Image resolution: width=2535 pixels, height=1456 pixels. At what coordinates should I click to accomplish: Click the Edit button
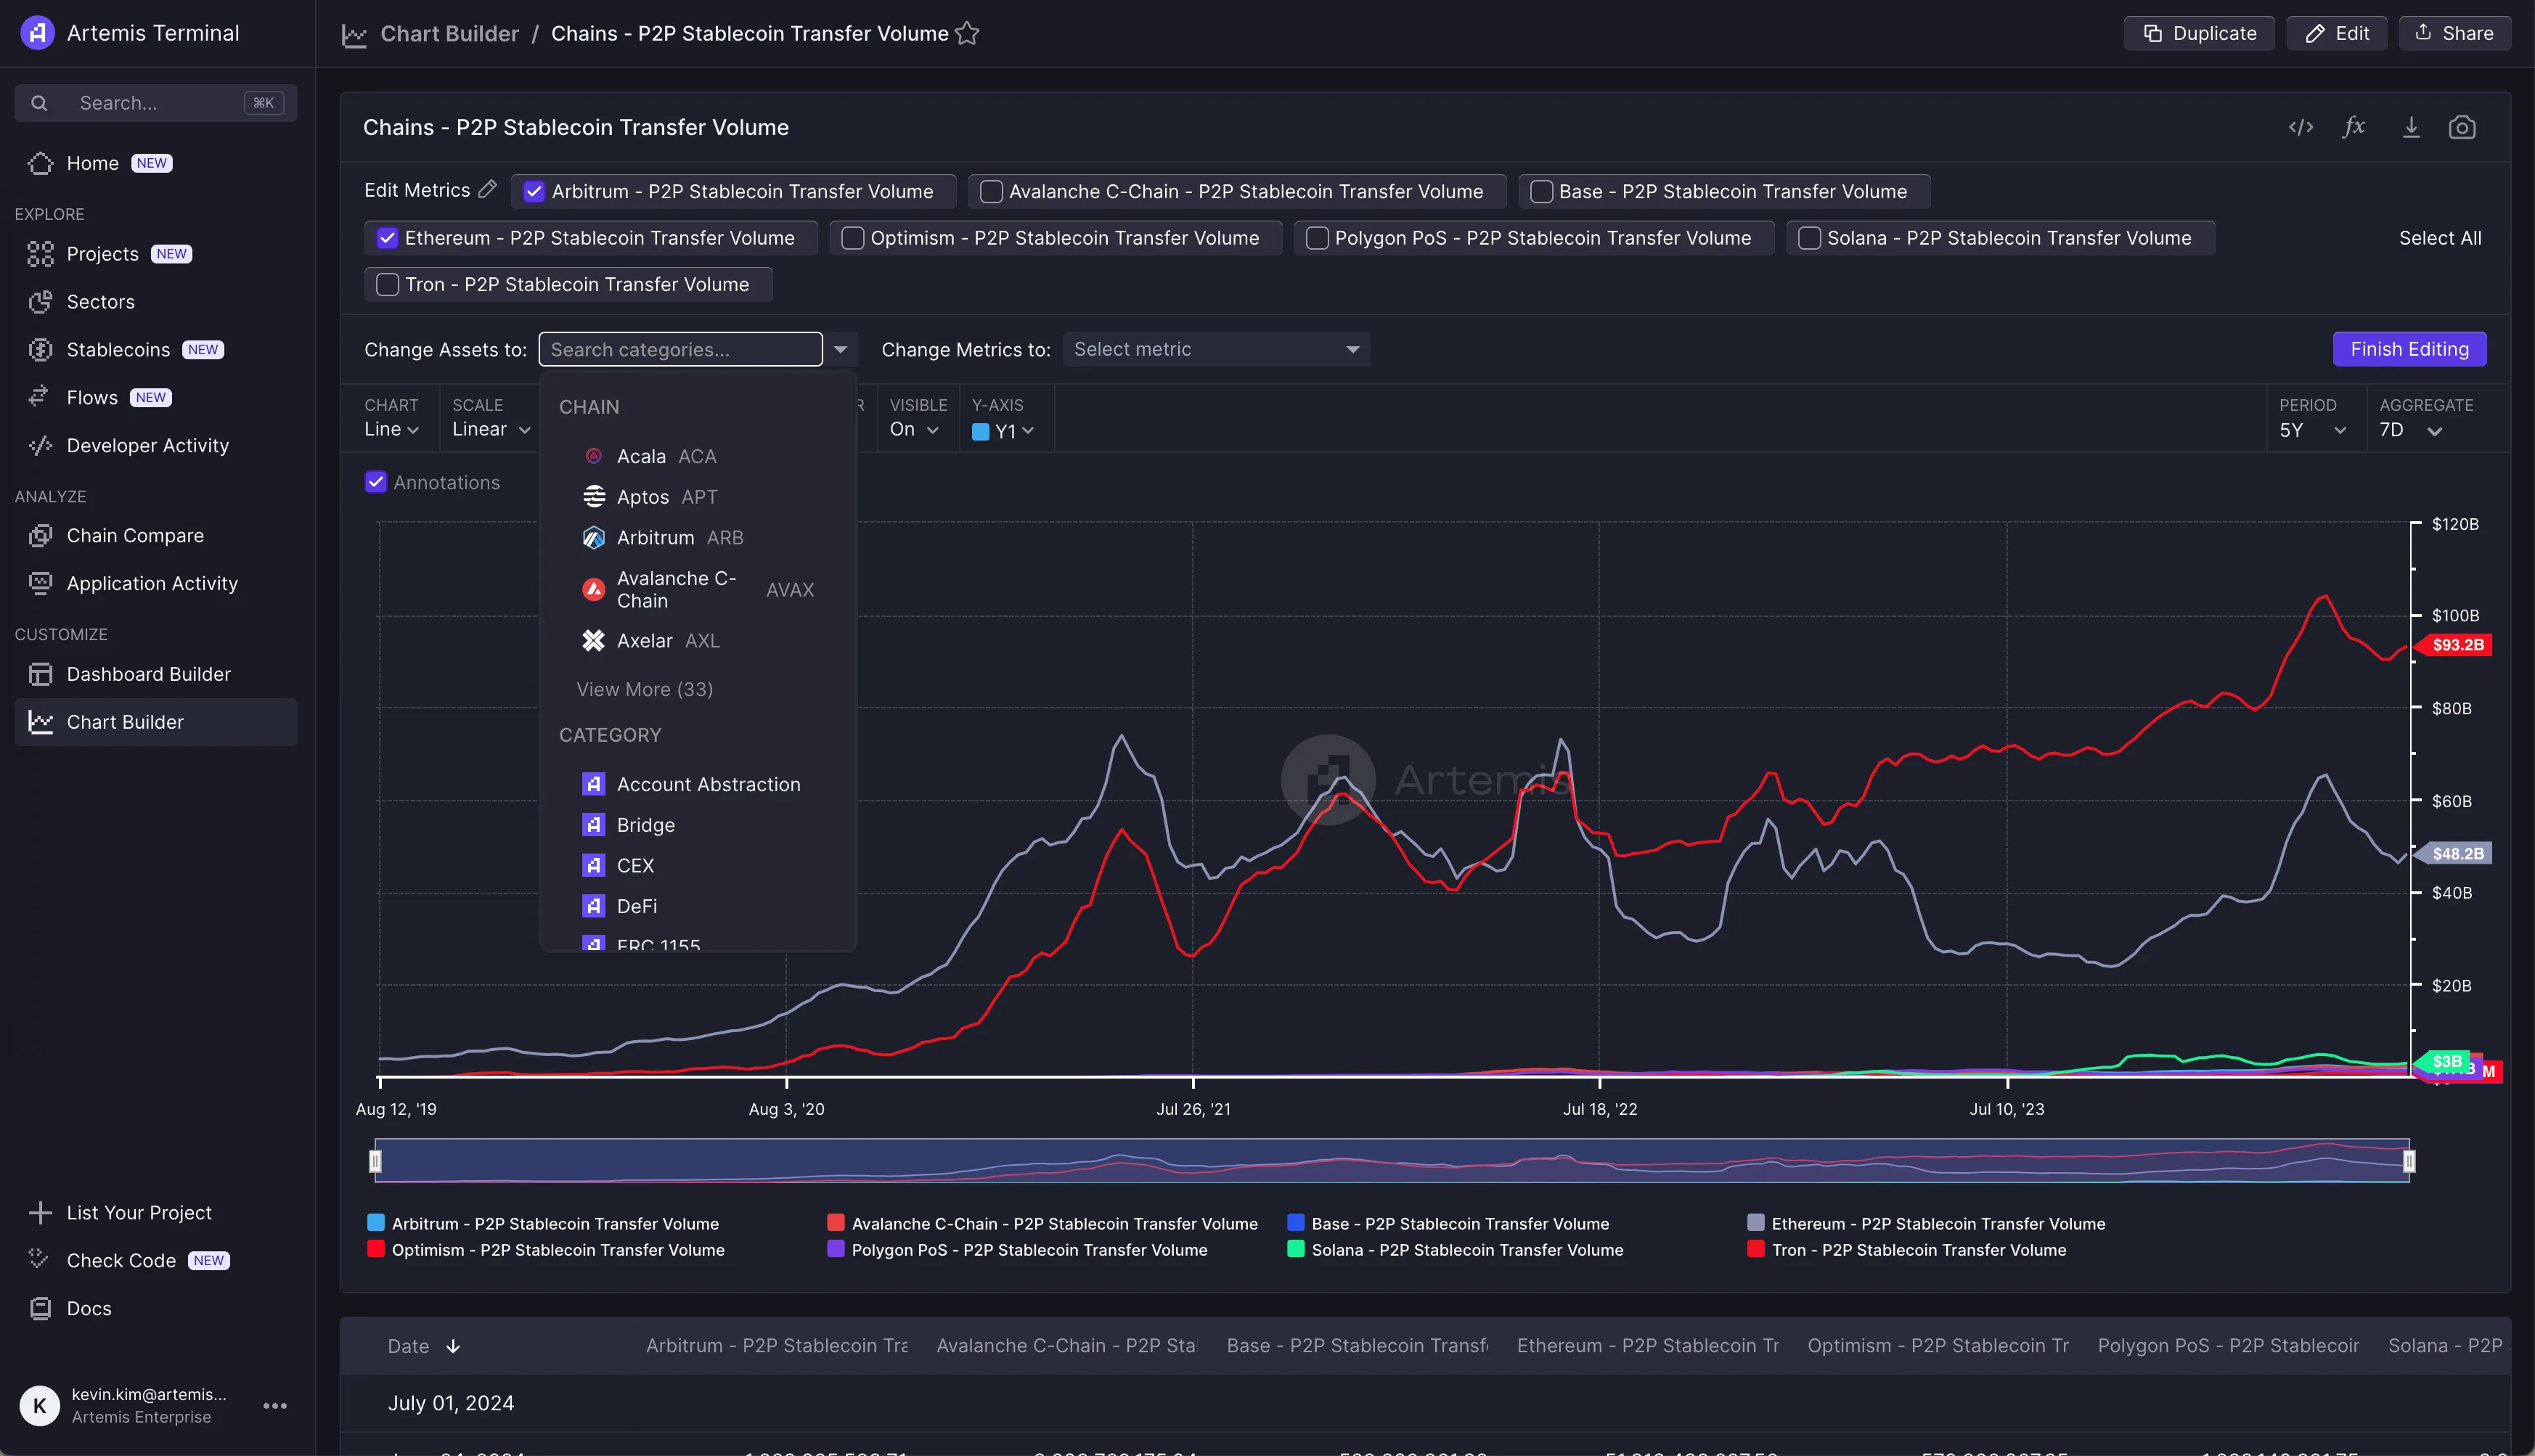coord(2337,33)
